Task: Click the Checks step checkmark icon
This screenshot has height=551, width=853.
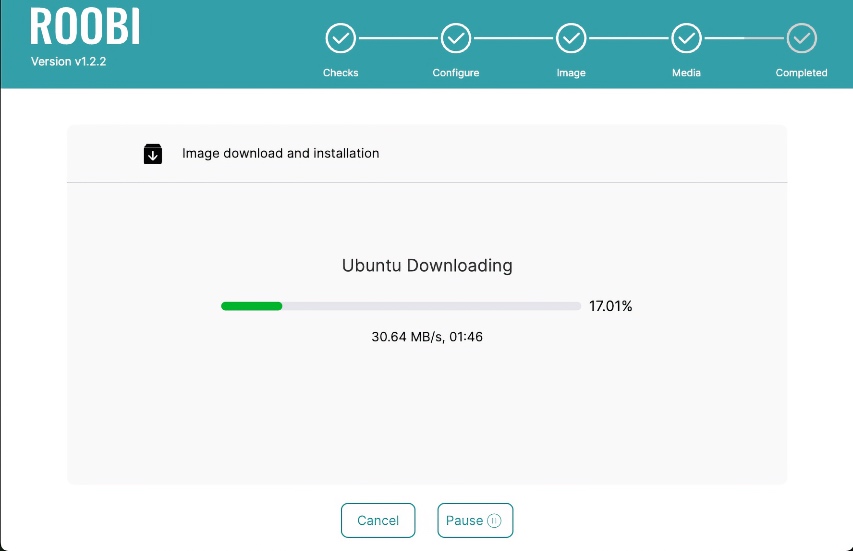Action: pyautogui.click(x=341, y=38)
